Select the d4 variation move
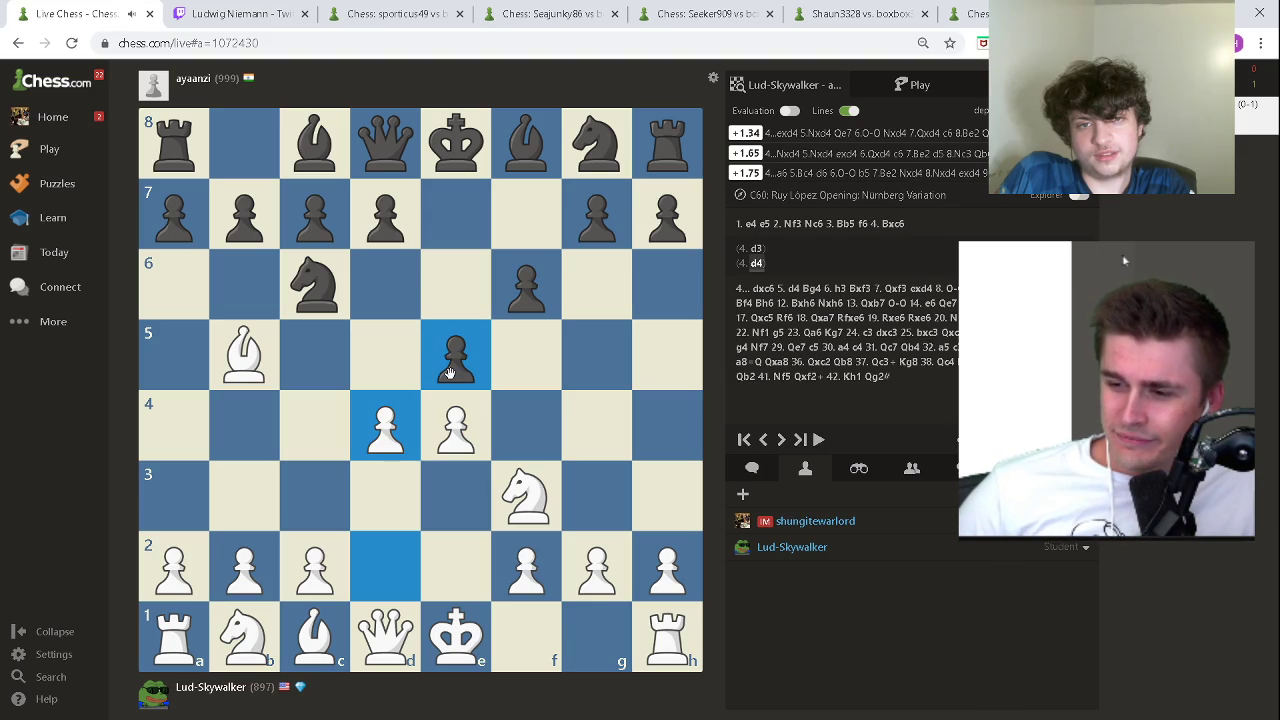The width and height of the screenshot is (1280, 720). (x=757, y=263)
